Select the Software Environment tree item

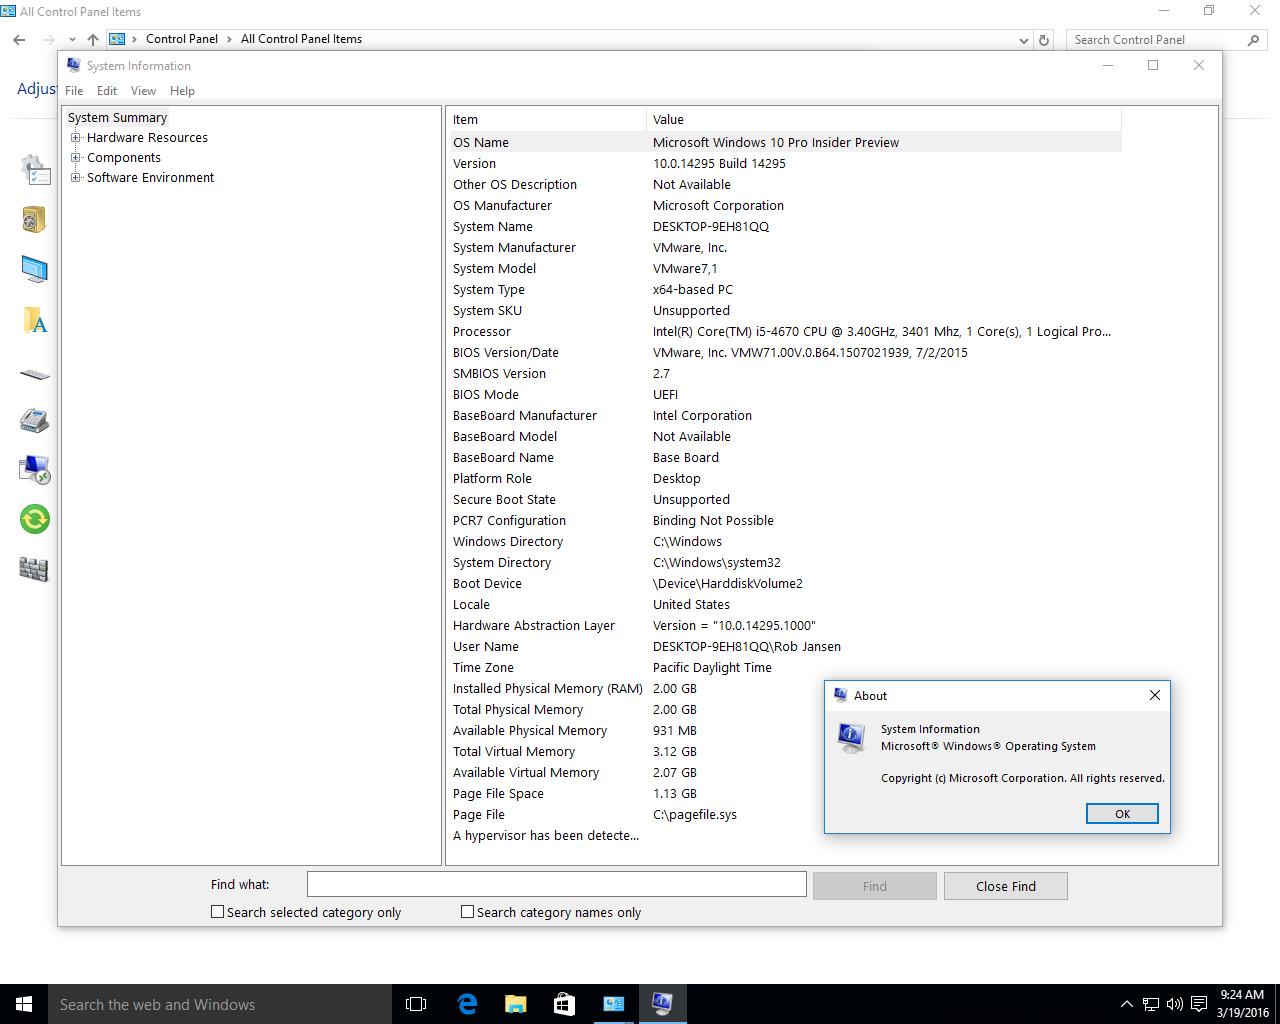pyautogui.click(x=150, y=178)
